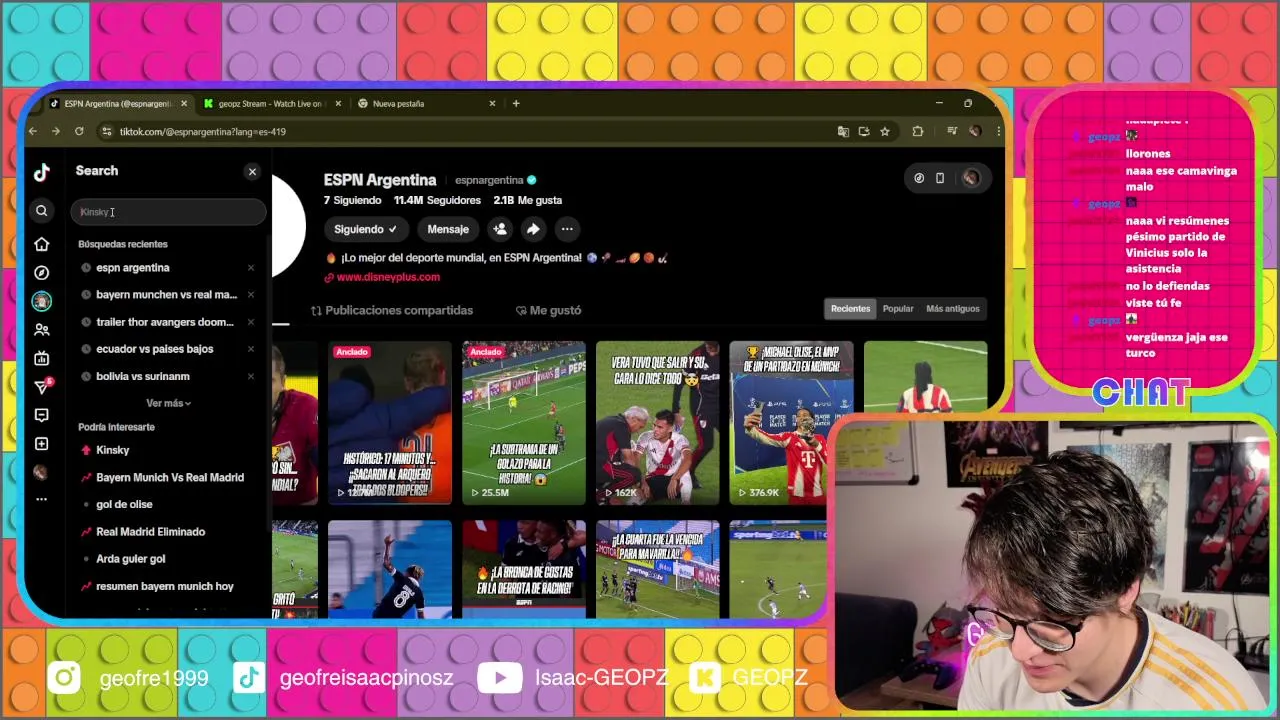Select suggestion 'Bayern Munich Vs Real Madrid'
1280x720 pixels.
tap(170, 477)
